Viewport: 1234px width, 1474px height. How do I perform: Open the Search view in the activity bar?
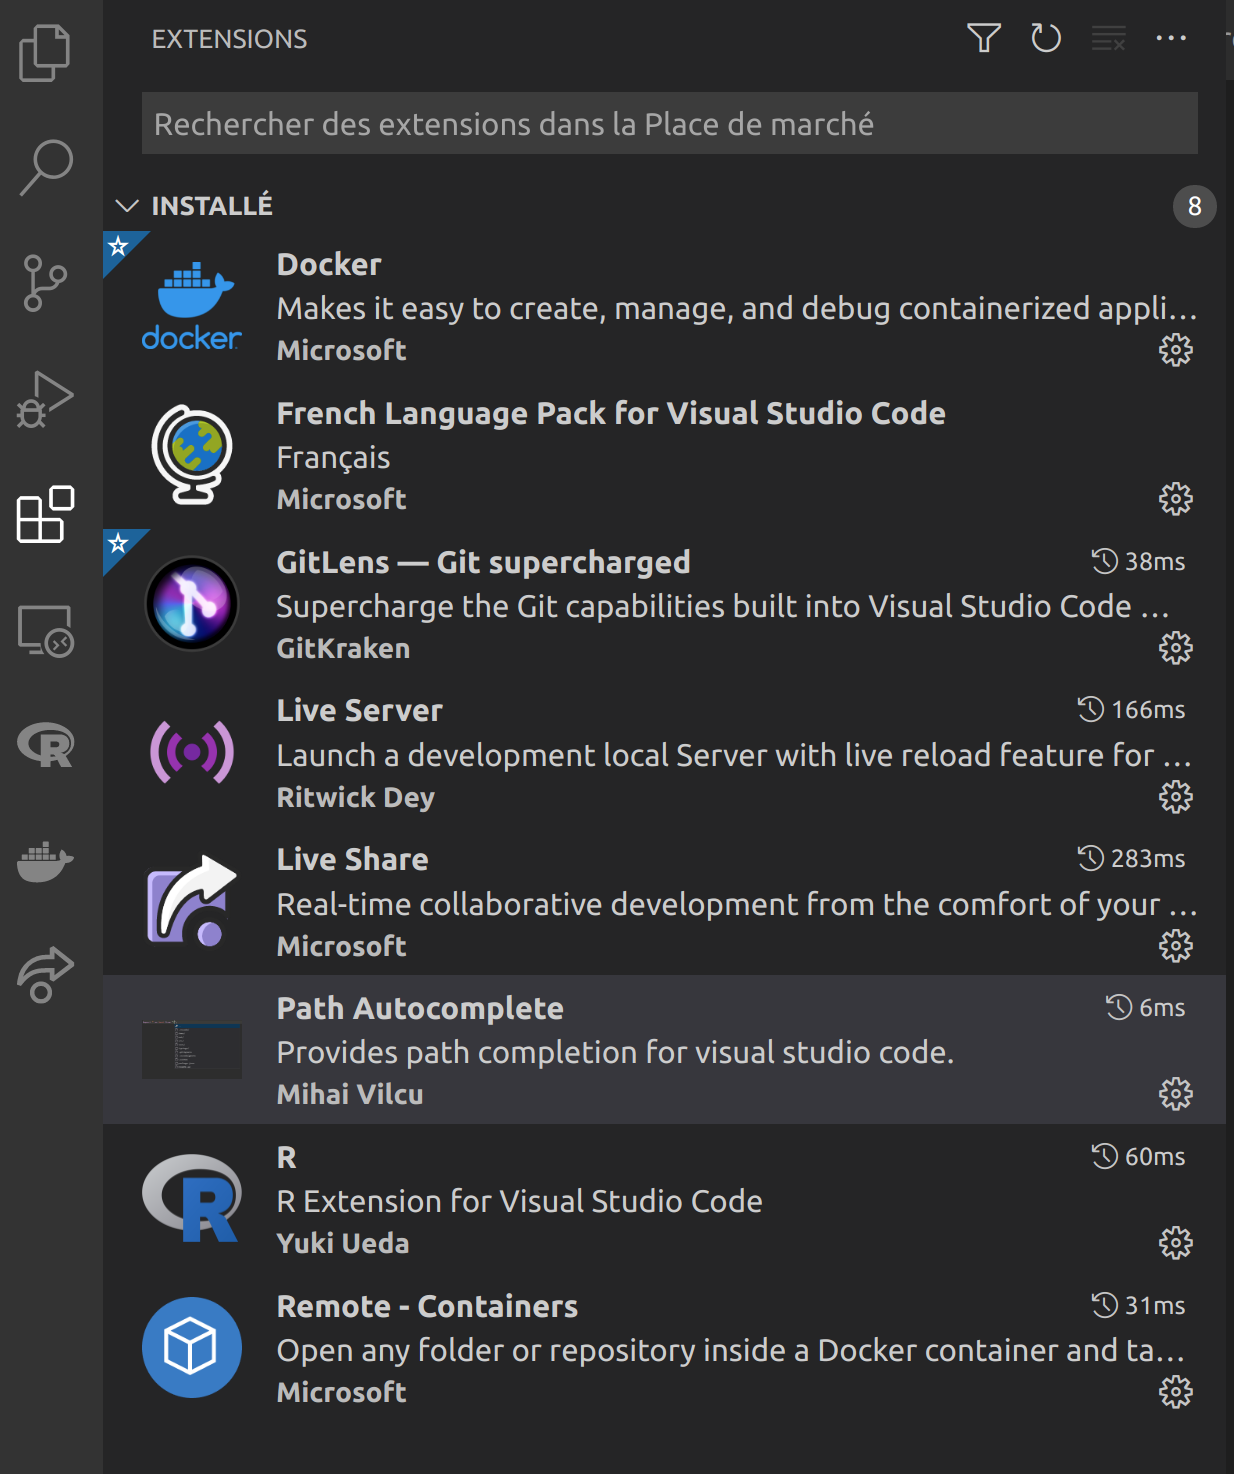45,167
